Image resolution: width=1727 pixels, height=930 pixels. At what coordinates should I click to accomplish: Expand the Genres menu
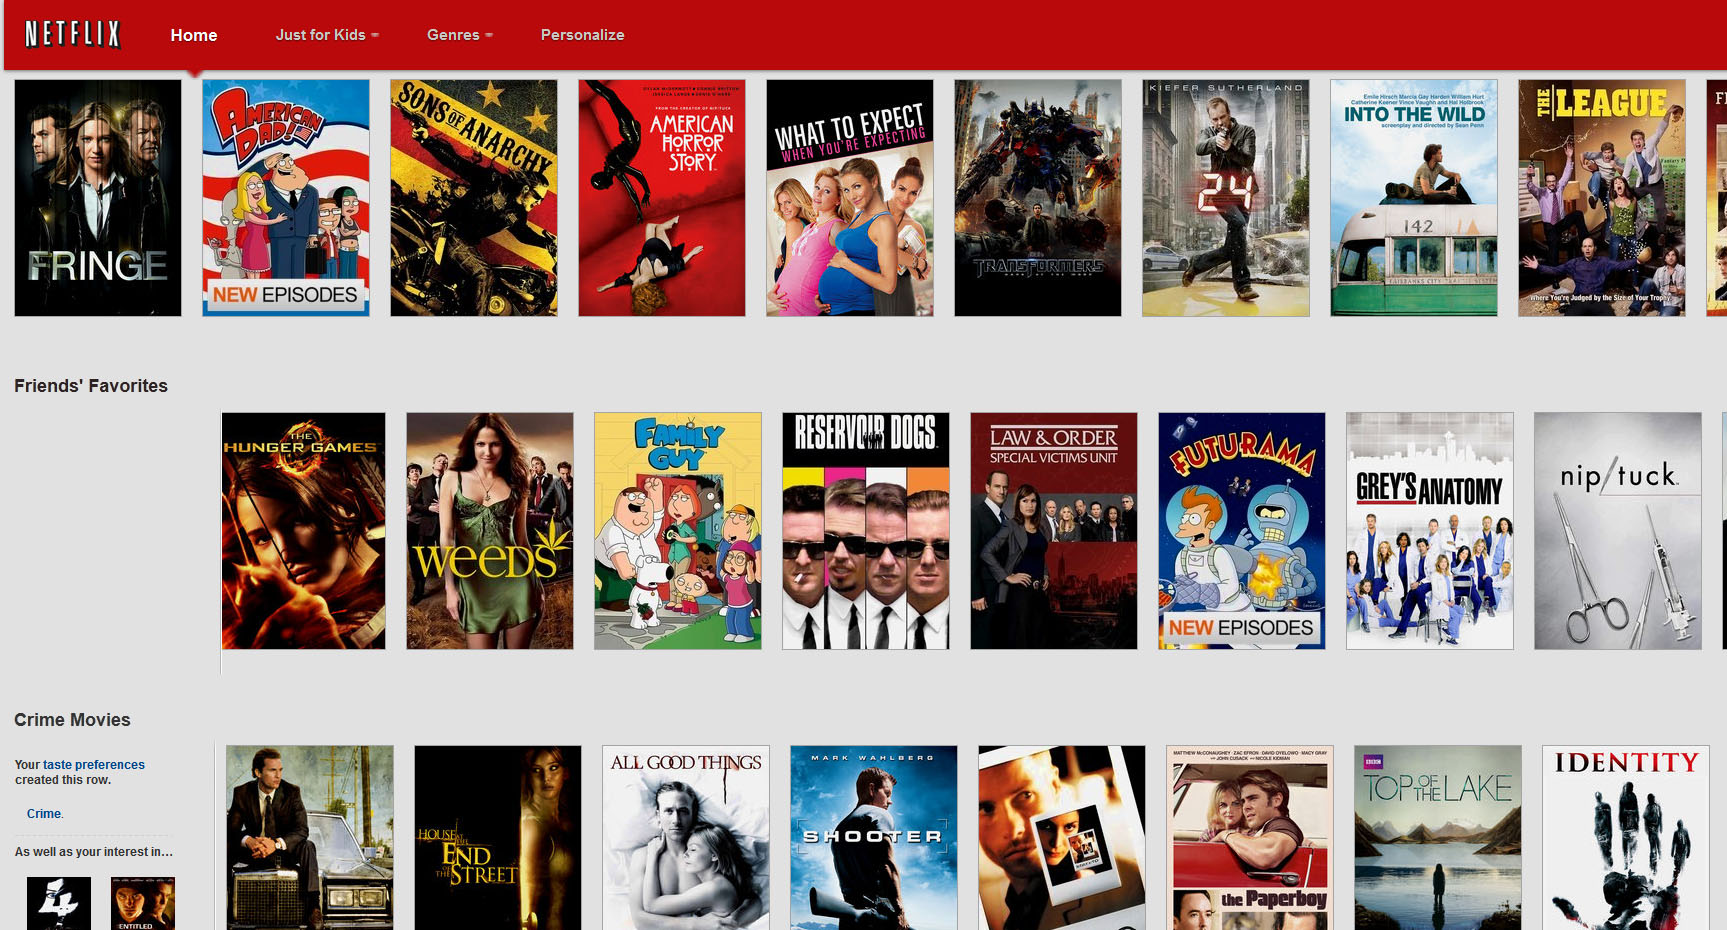coord(460,35)
